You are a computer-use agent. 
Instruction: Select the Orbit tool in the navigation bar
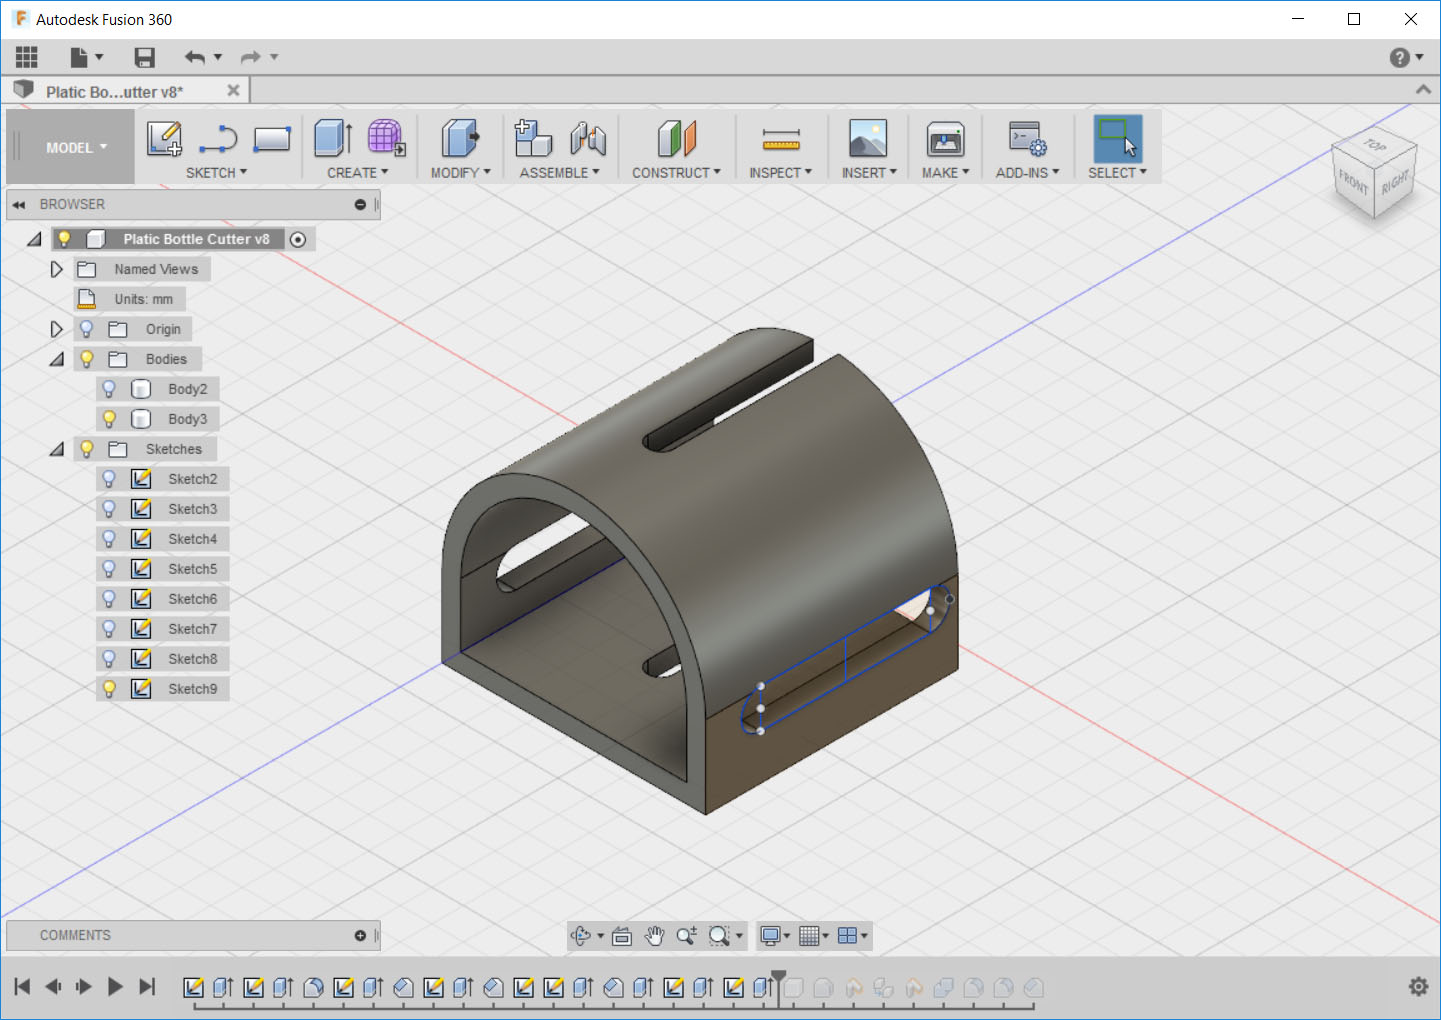pyautogui.click(x=583, y=936)
